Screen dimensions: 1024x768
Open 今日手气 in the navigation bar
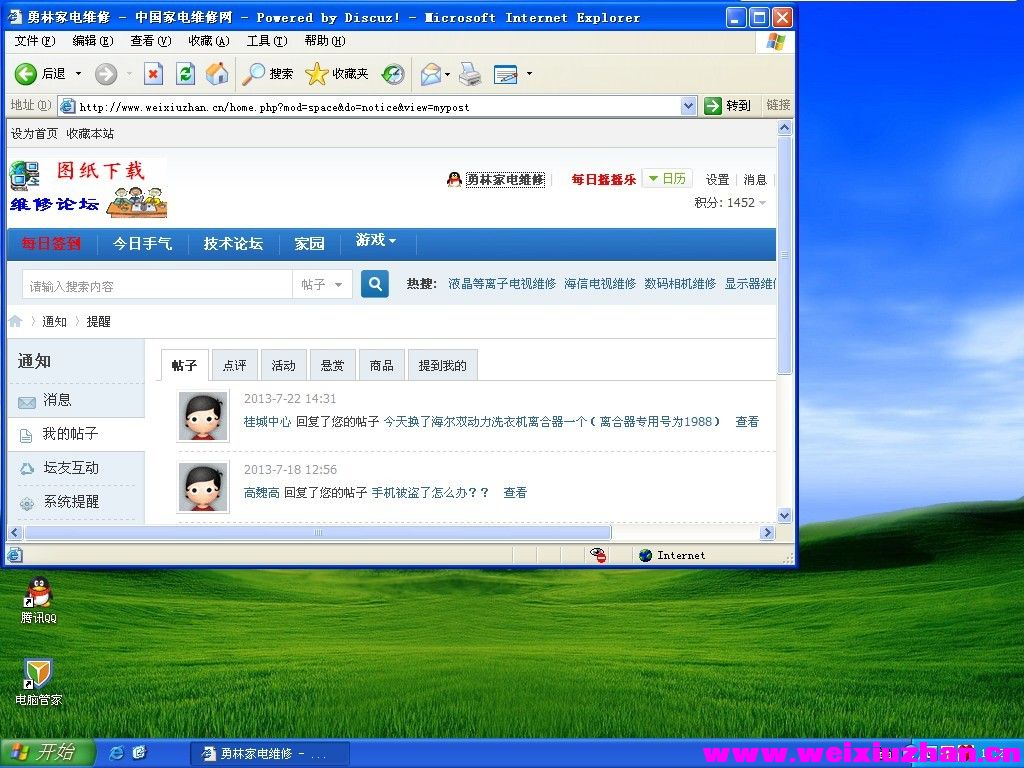point(142,244)
